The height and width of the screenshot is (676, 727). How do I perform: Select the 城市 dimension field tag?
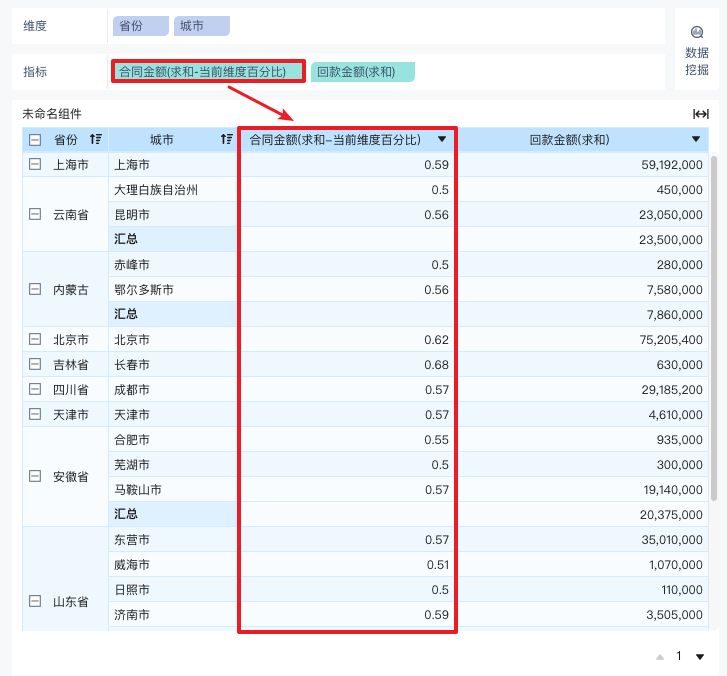(x=202, y=26)
